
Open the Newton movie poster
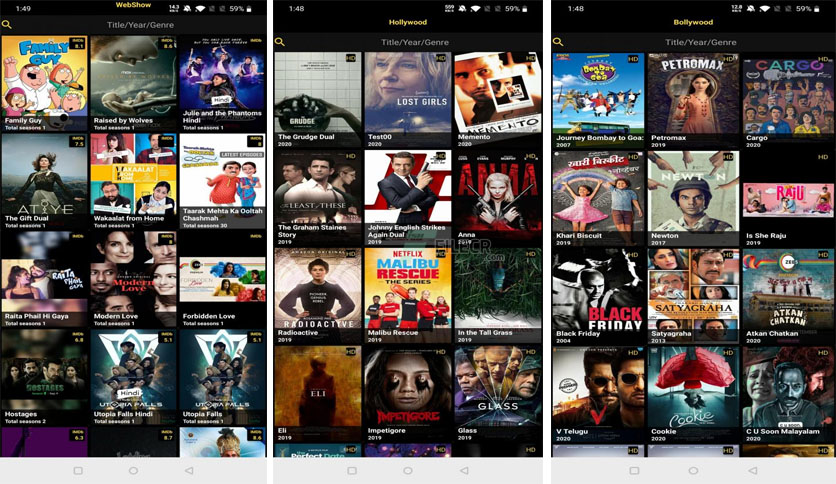(x=693, y=199)
